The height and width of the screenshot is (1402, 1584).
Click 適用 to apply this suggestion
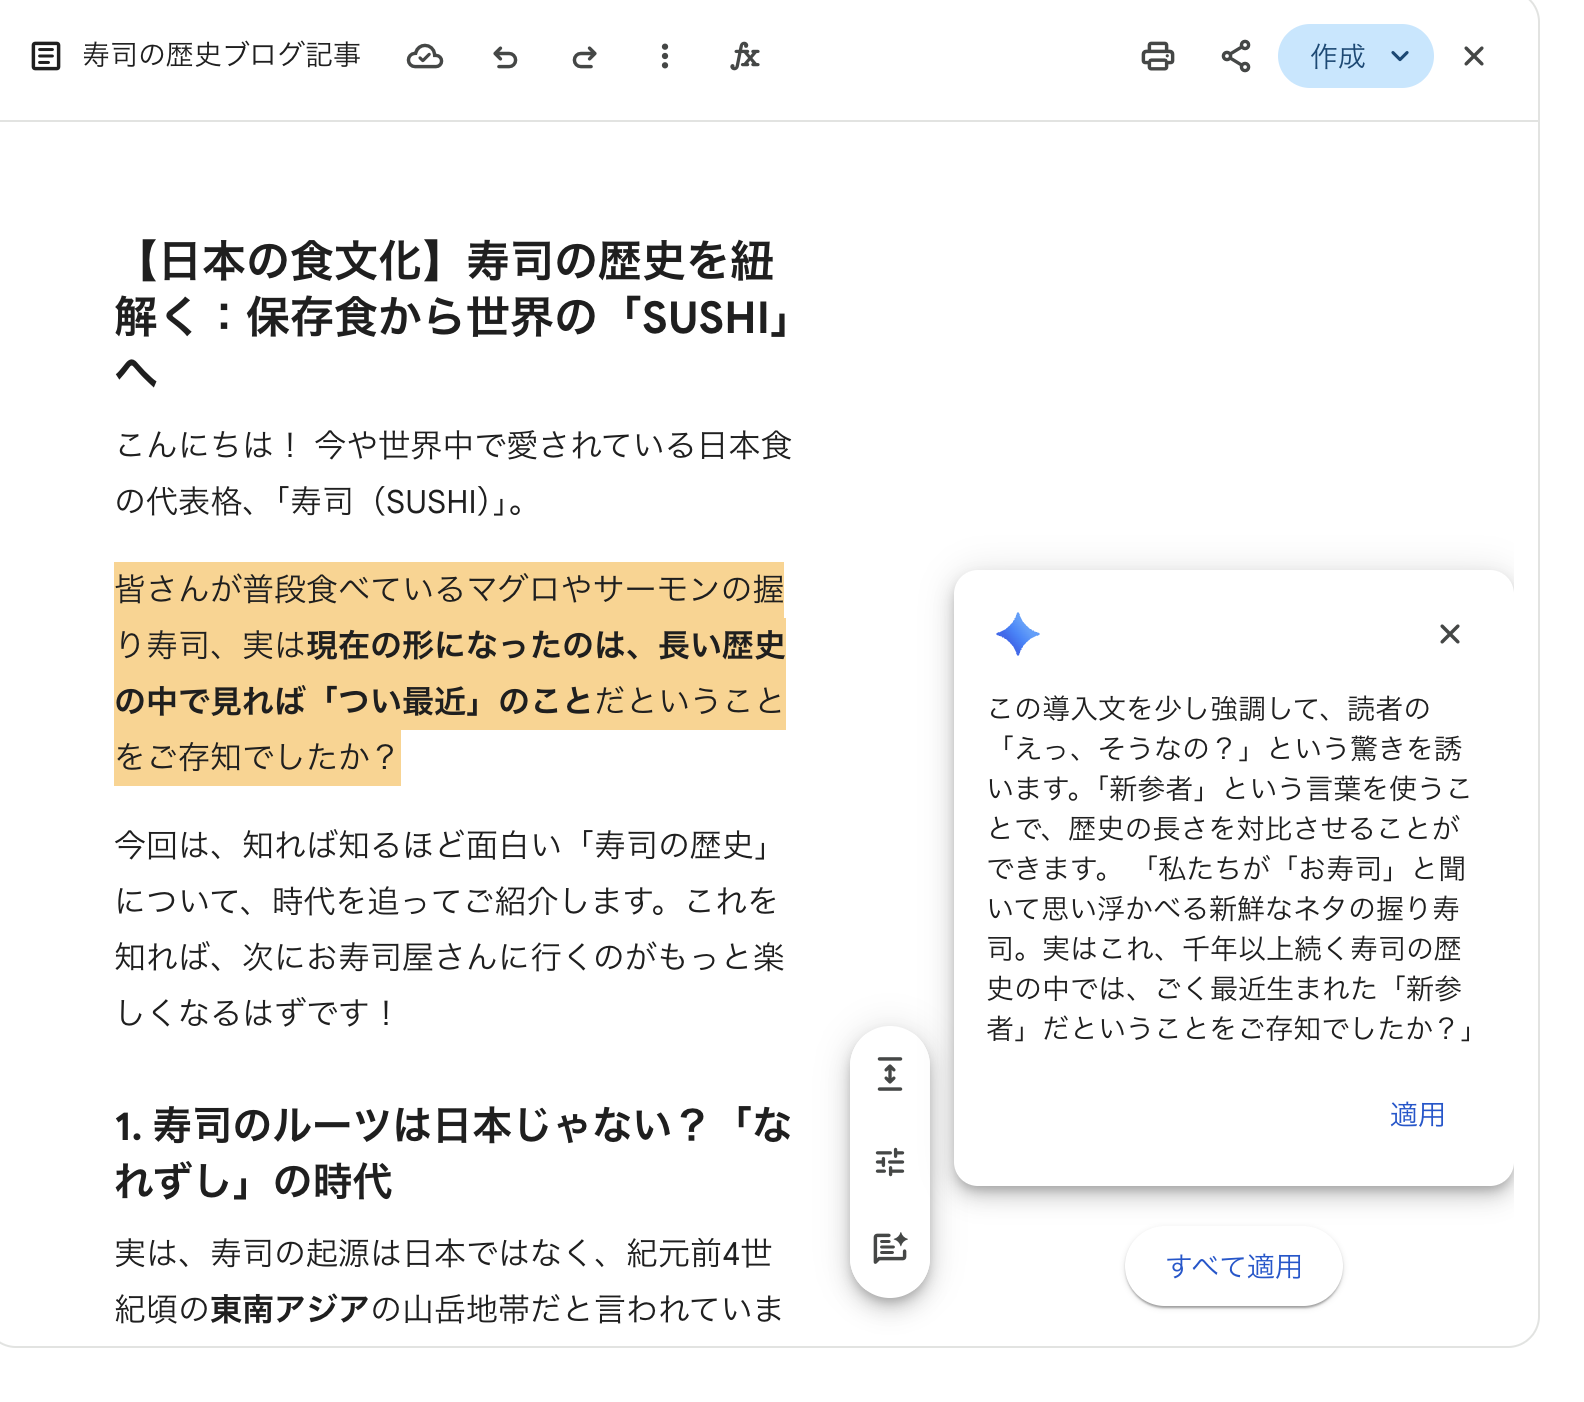click(x=1416, y=1114)
